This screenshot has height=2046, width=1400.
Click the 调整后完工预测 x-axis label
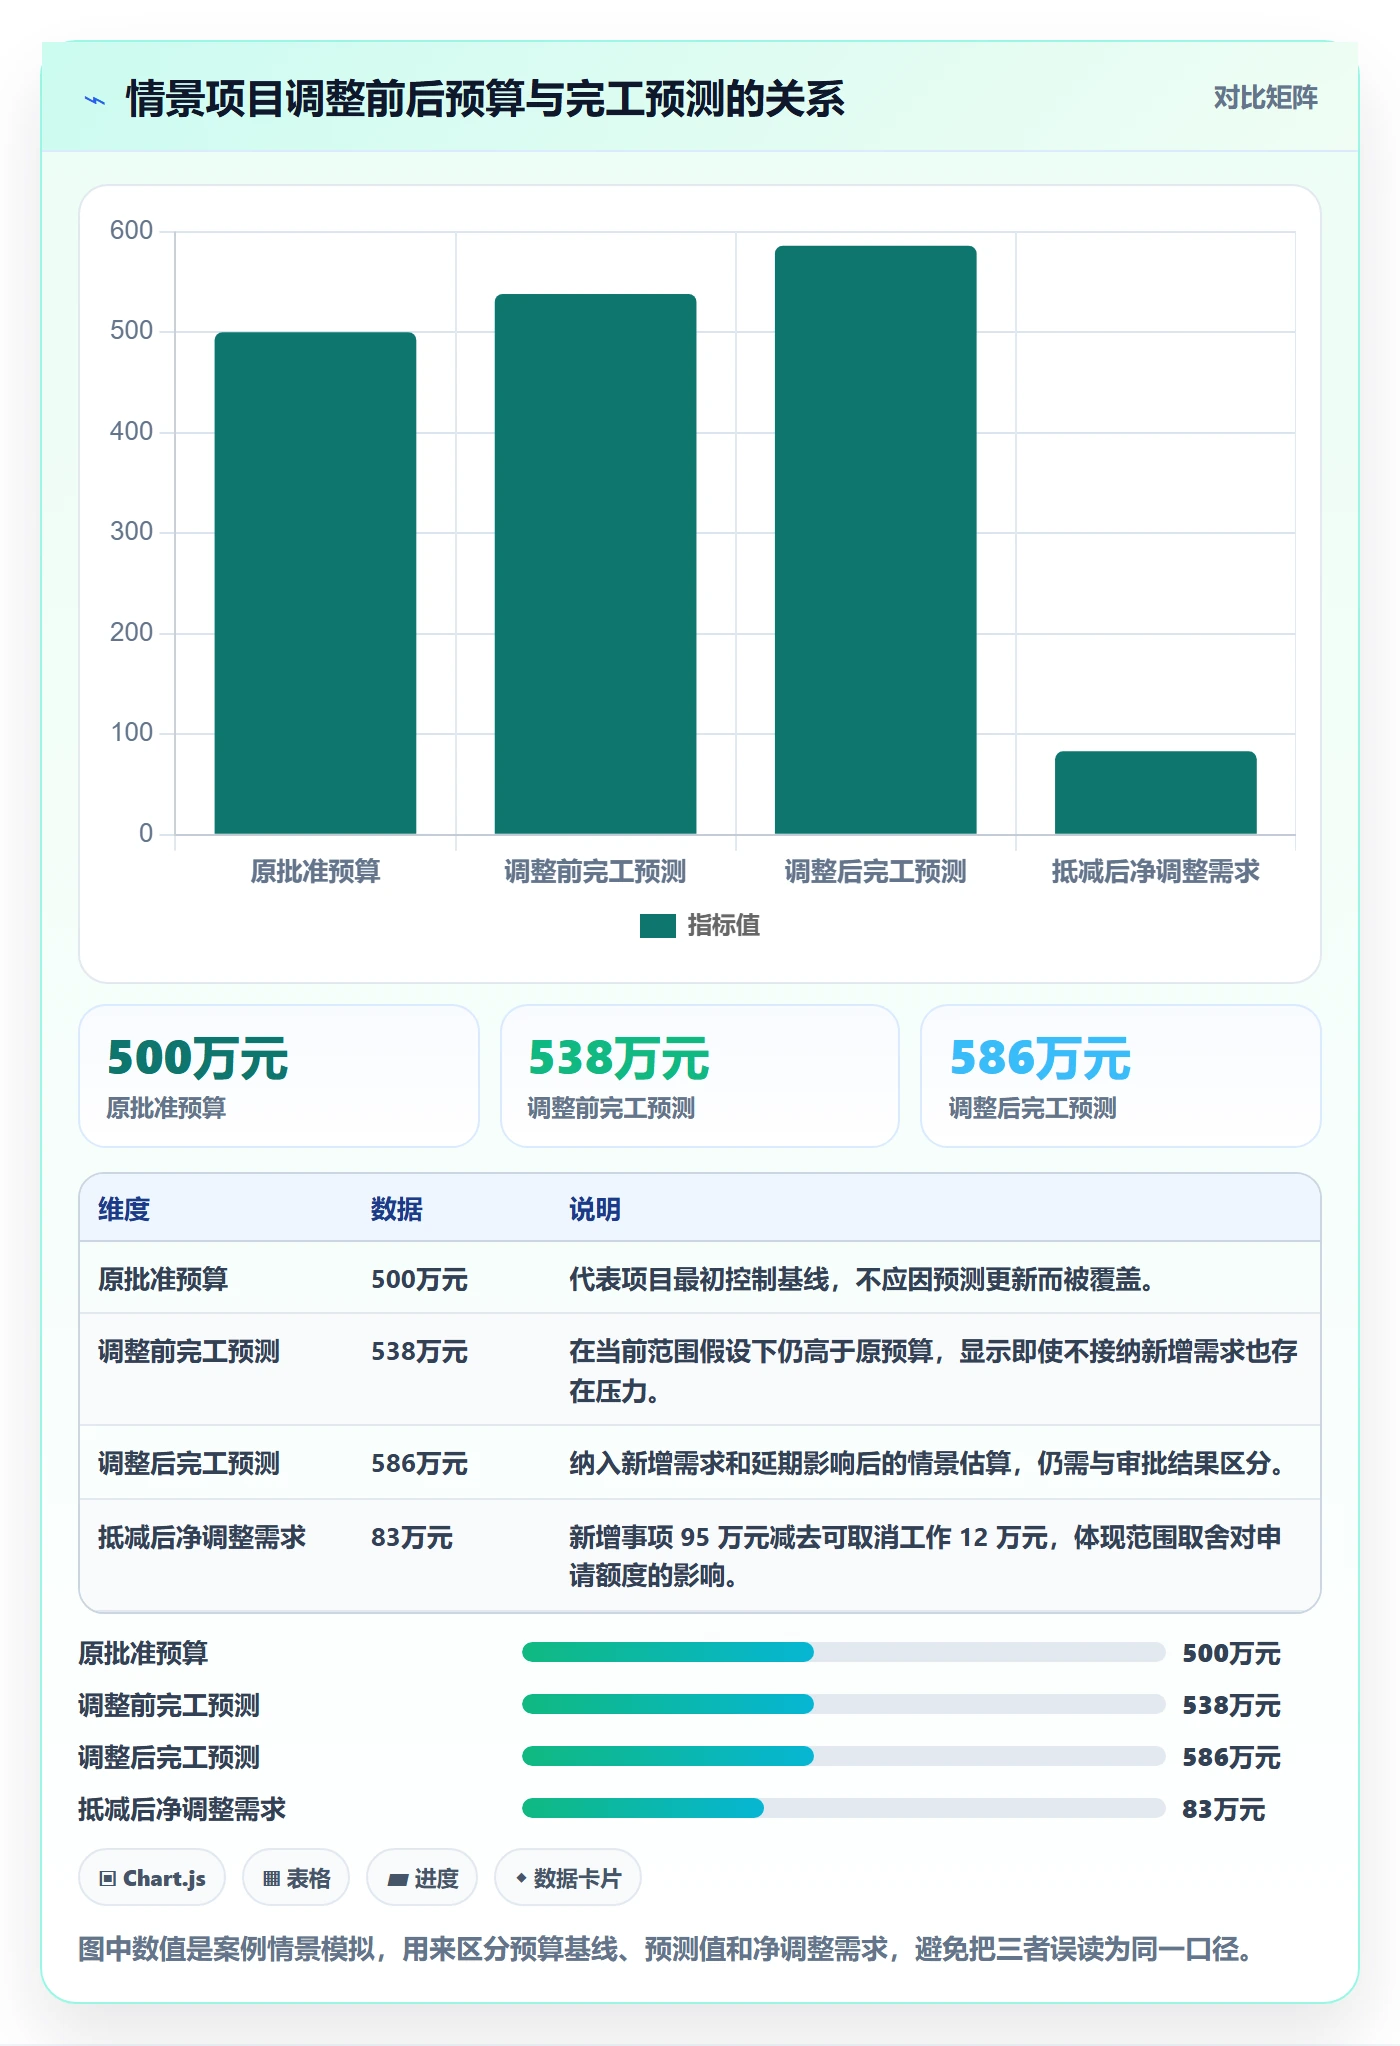[875, 872]
